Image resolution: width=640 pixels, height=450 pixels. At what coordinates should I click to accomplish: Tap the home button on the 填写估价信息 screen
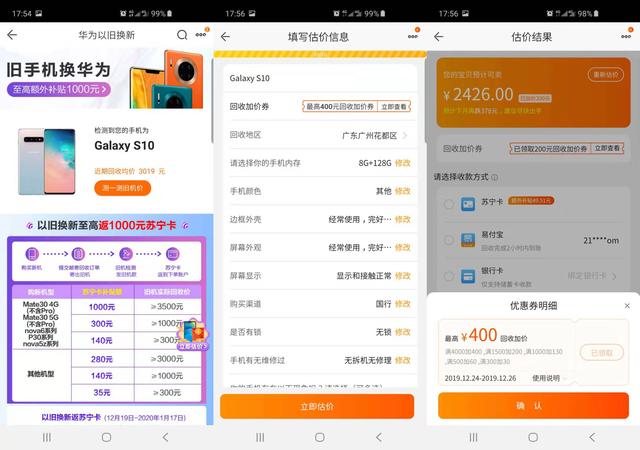320,437
